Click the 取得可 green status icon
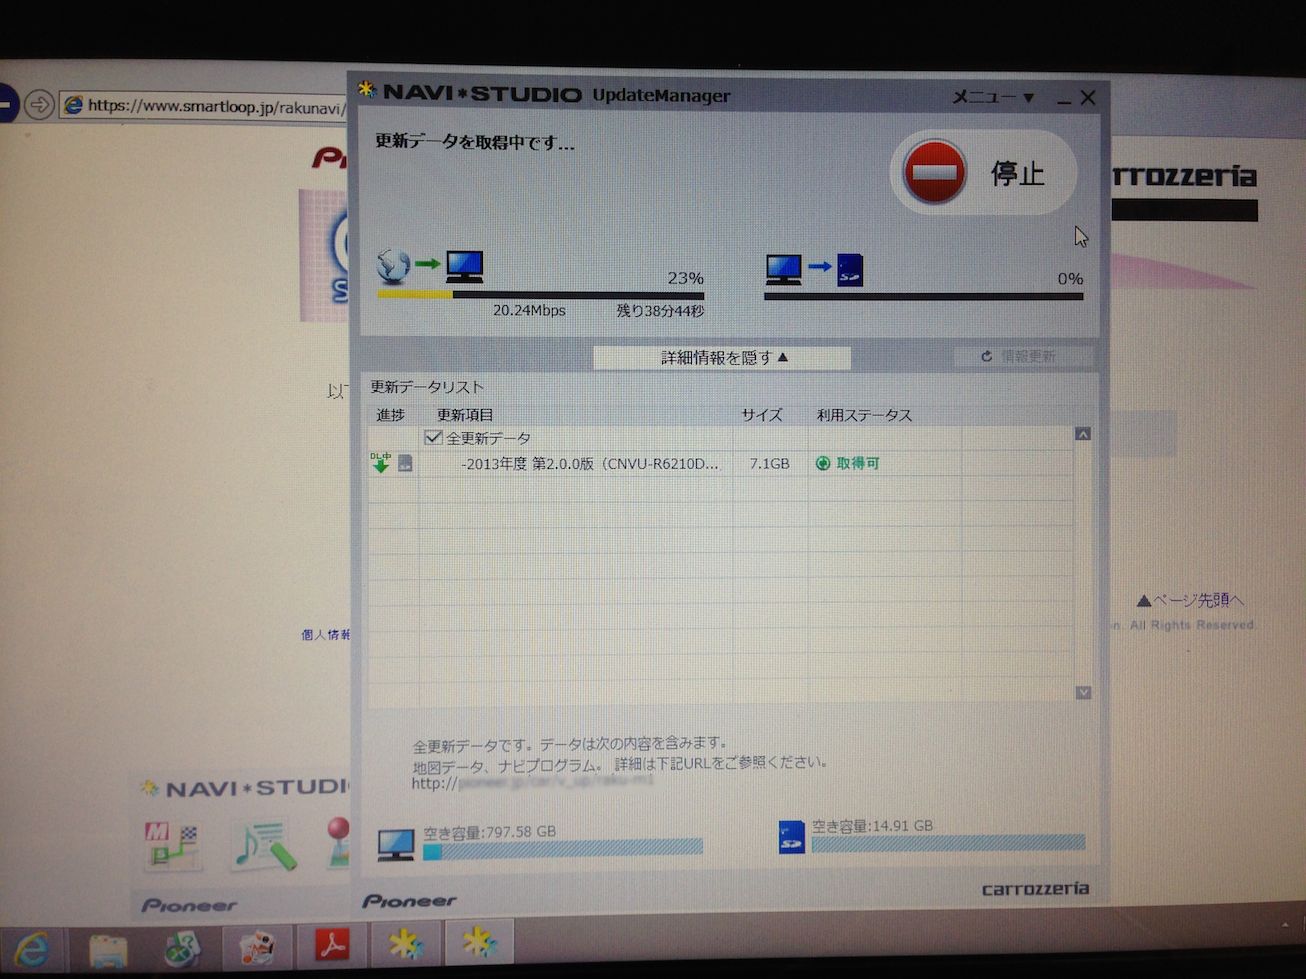This screenshot has width=1306, height=979. (x=823, y=463)
